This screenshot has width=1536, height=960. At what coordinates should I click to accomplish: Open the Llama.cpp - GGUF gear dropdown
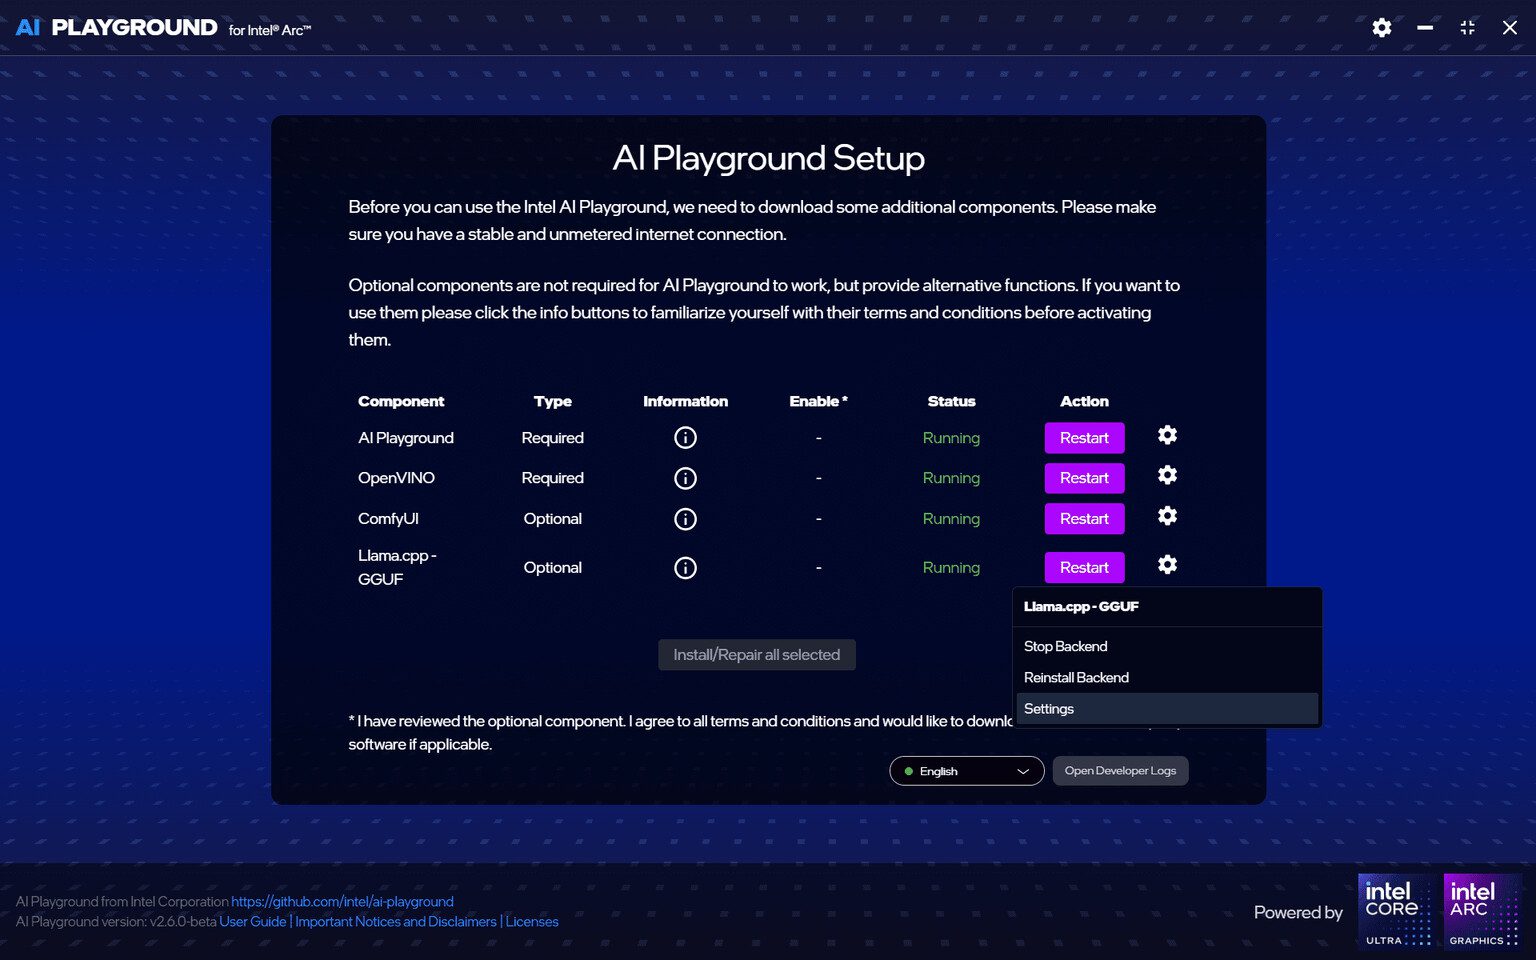[x=1167, y=565]
